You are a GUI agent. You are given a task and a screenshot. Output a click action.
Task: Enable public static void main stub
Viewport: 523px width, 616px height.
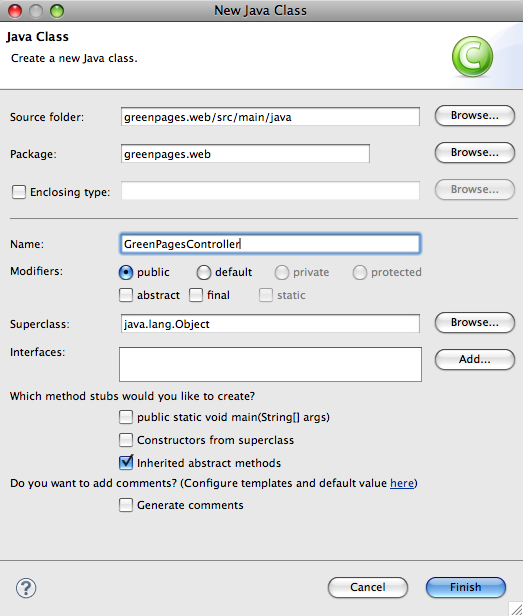tap(126, 417)
